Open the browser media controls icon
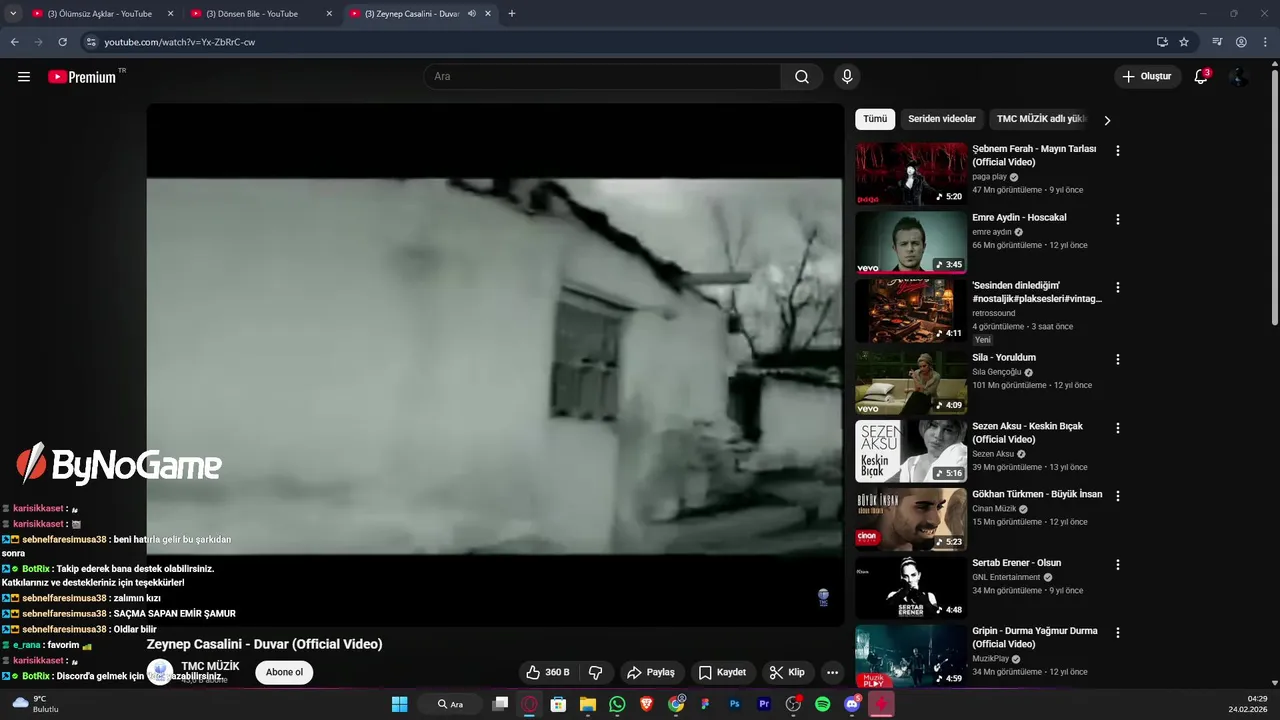The width and height of the screenshot is (1280, 720). point(1217,42)
